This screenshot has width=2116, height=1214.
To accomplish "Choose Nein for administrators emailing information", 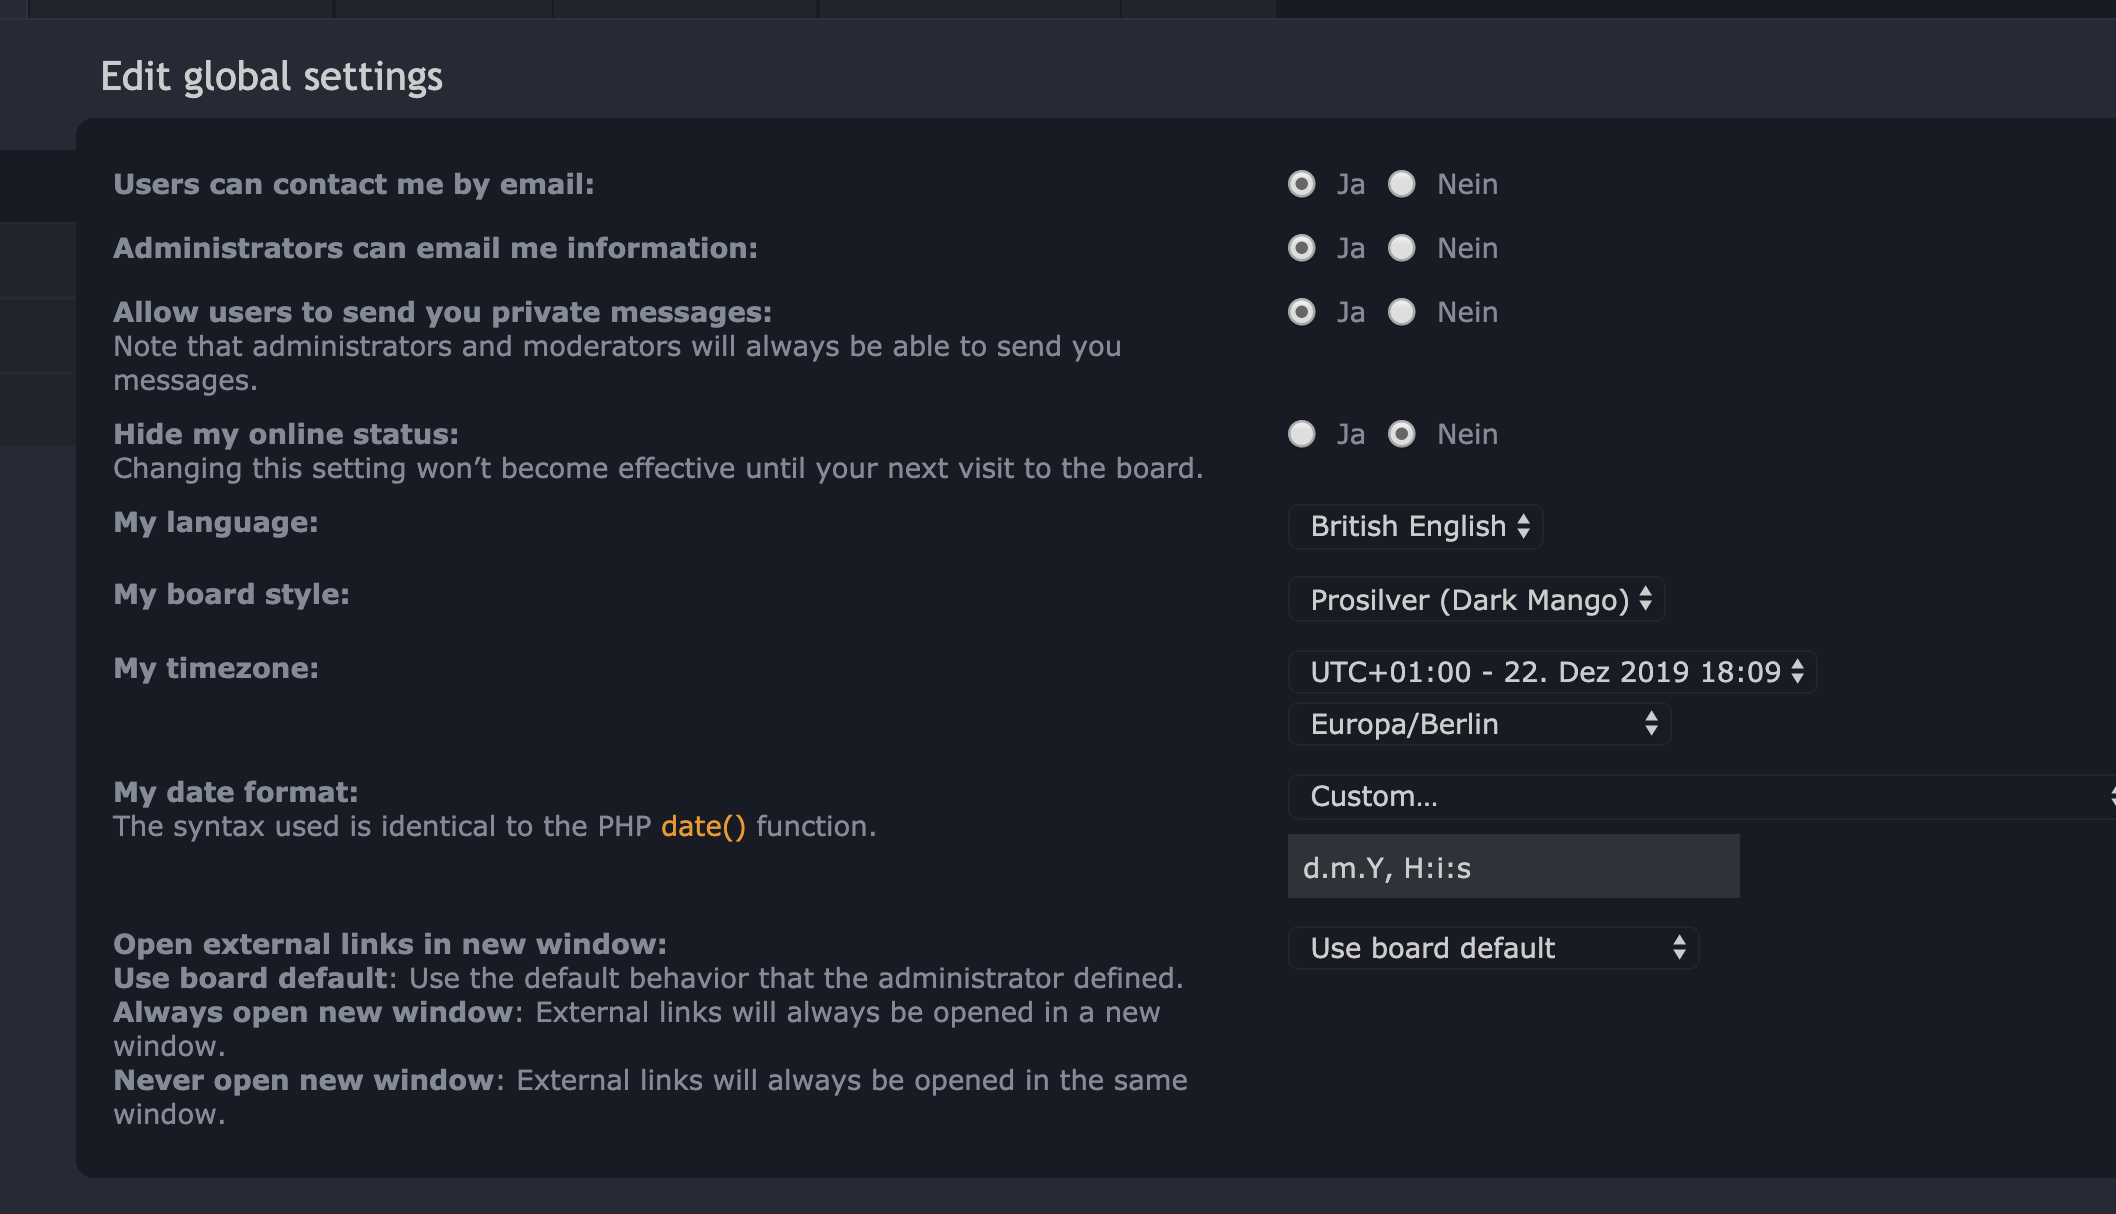I will tap(1402, 248).
